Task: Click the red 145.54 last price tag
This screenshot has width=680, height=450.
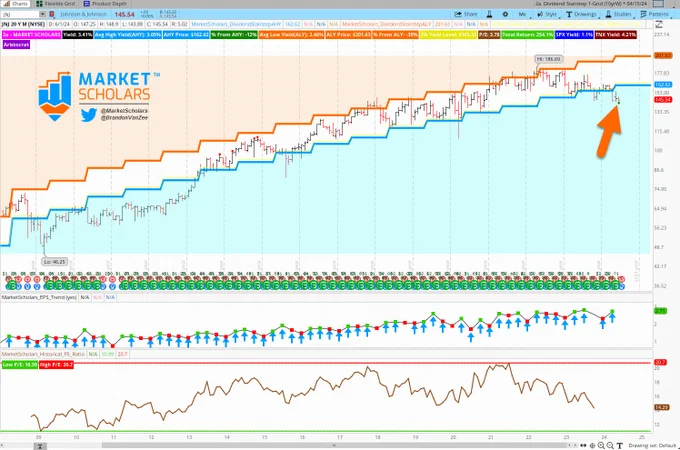Action: click(663, 100)
